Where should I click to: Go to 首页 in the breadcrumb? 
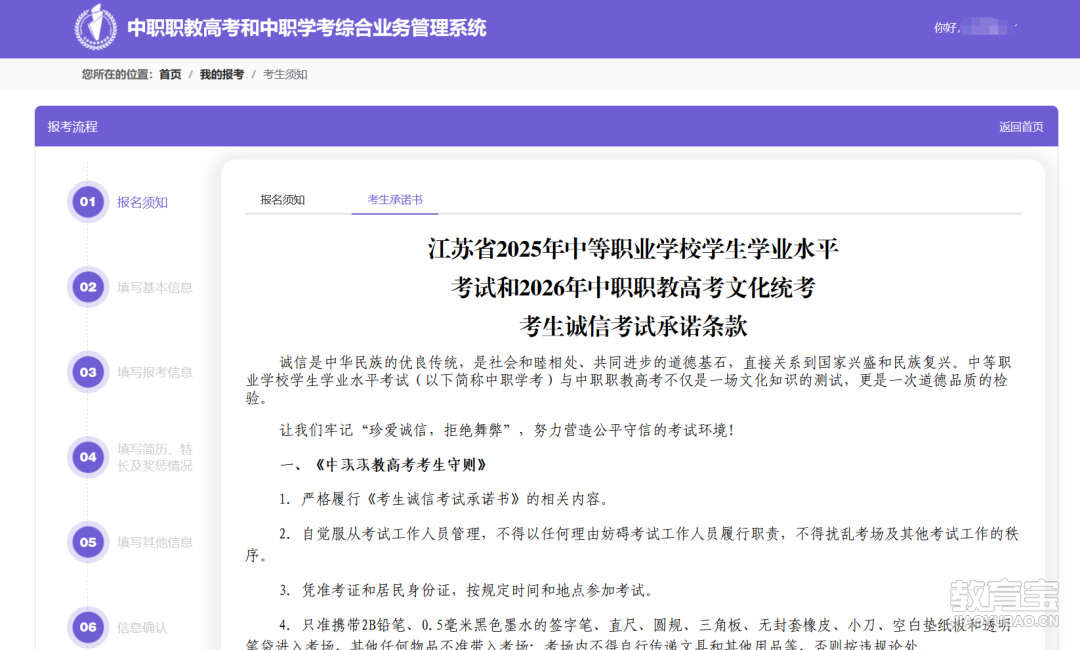(170, 74)
